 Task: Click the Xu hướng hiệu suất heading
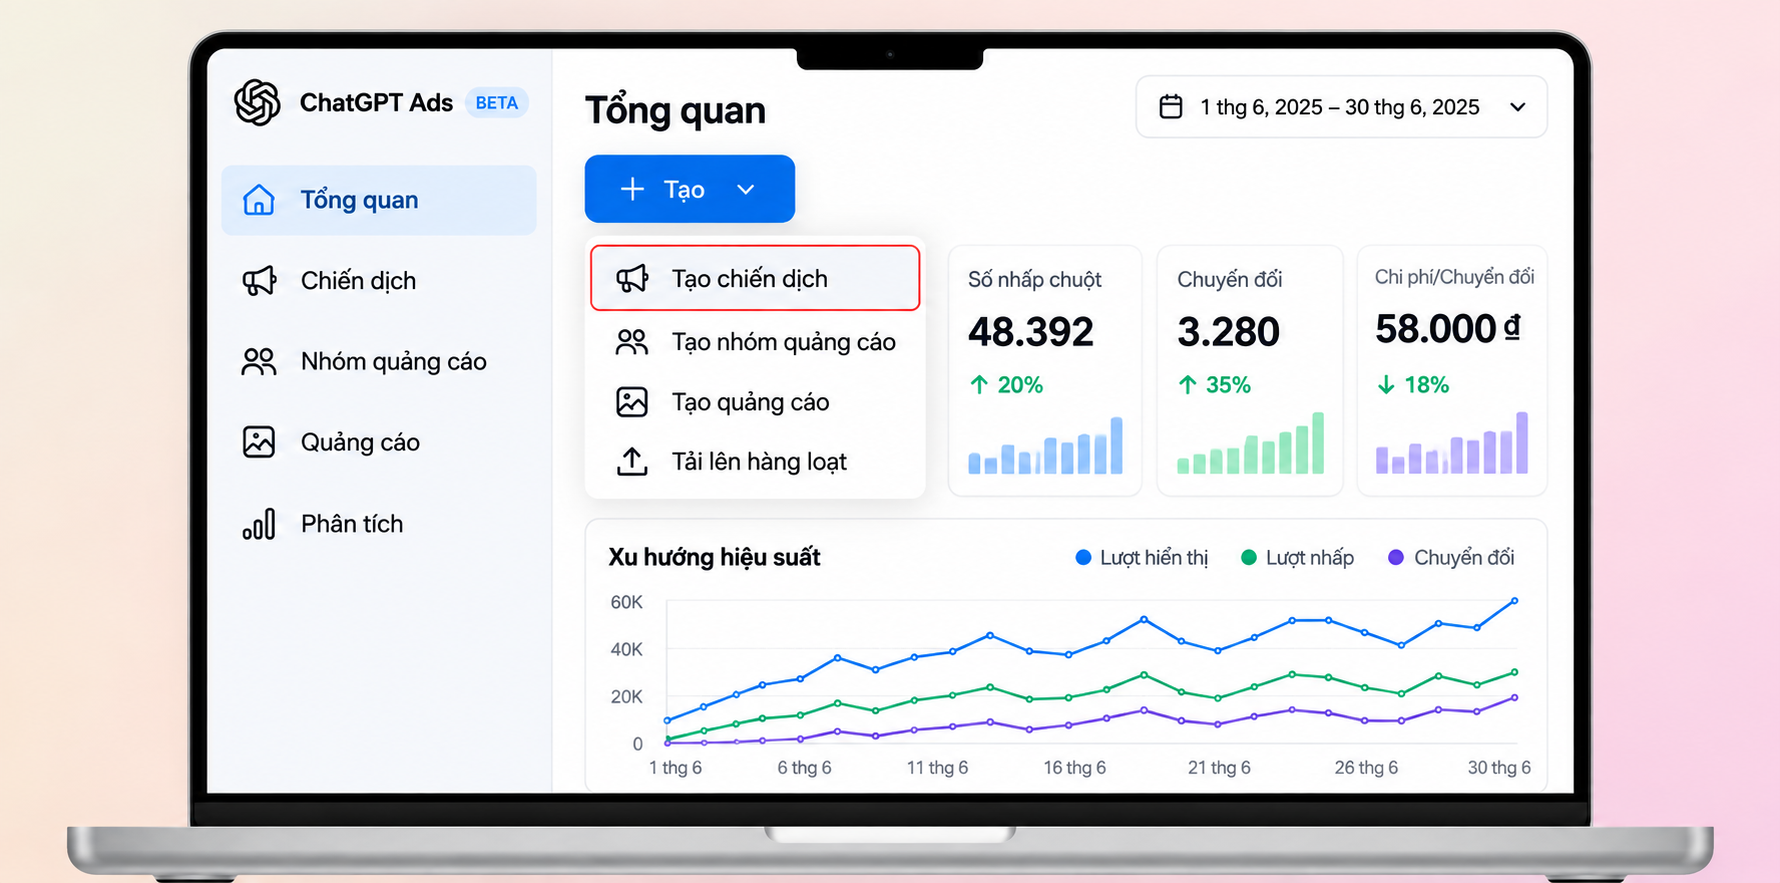(714, 557)
